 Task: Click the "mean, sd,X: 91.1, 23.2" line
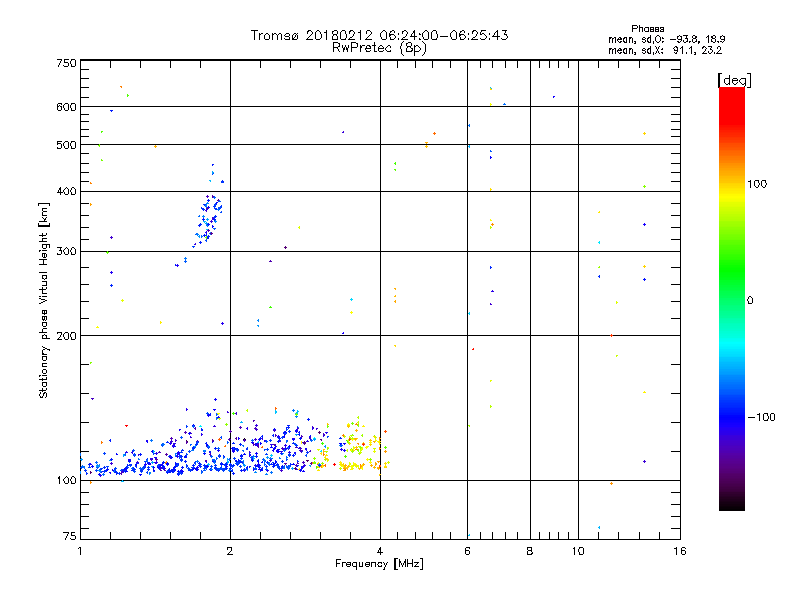click(665, 51)
